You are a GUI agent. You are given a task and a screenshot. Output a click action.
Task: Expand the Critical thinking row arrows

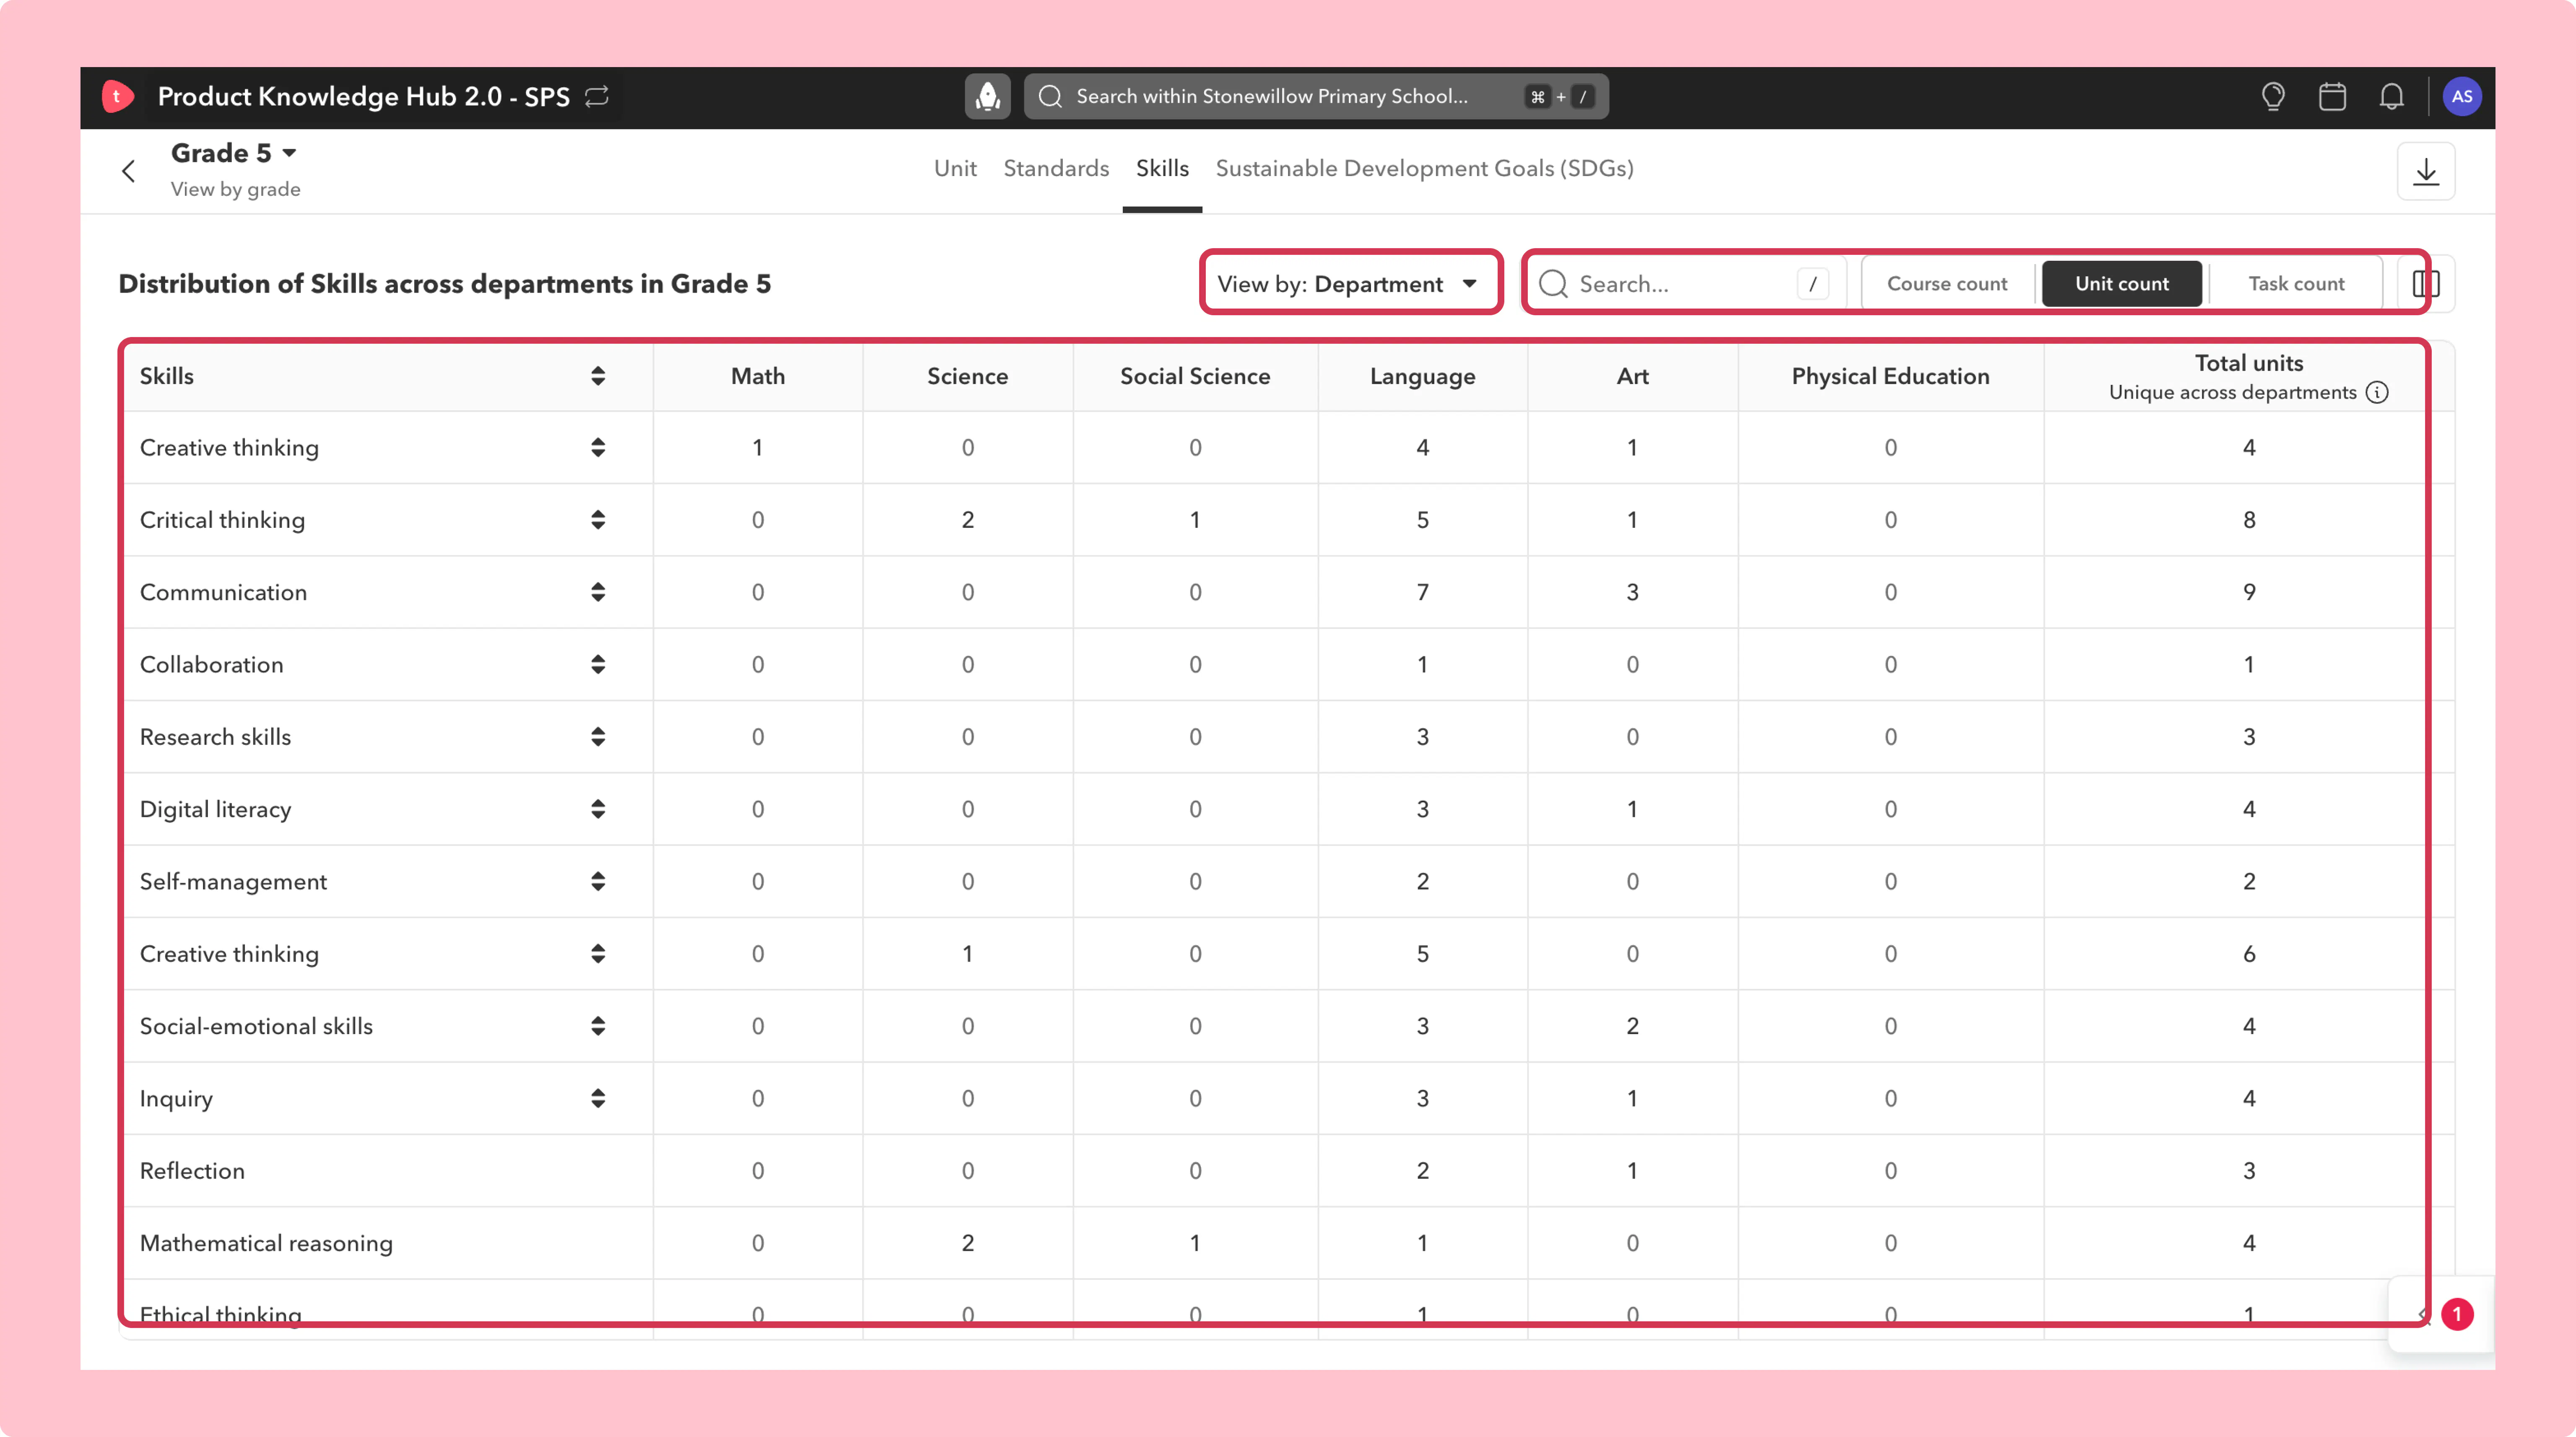coord(598,520)
